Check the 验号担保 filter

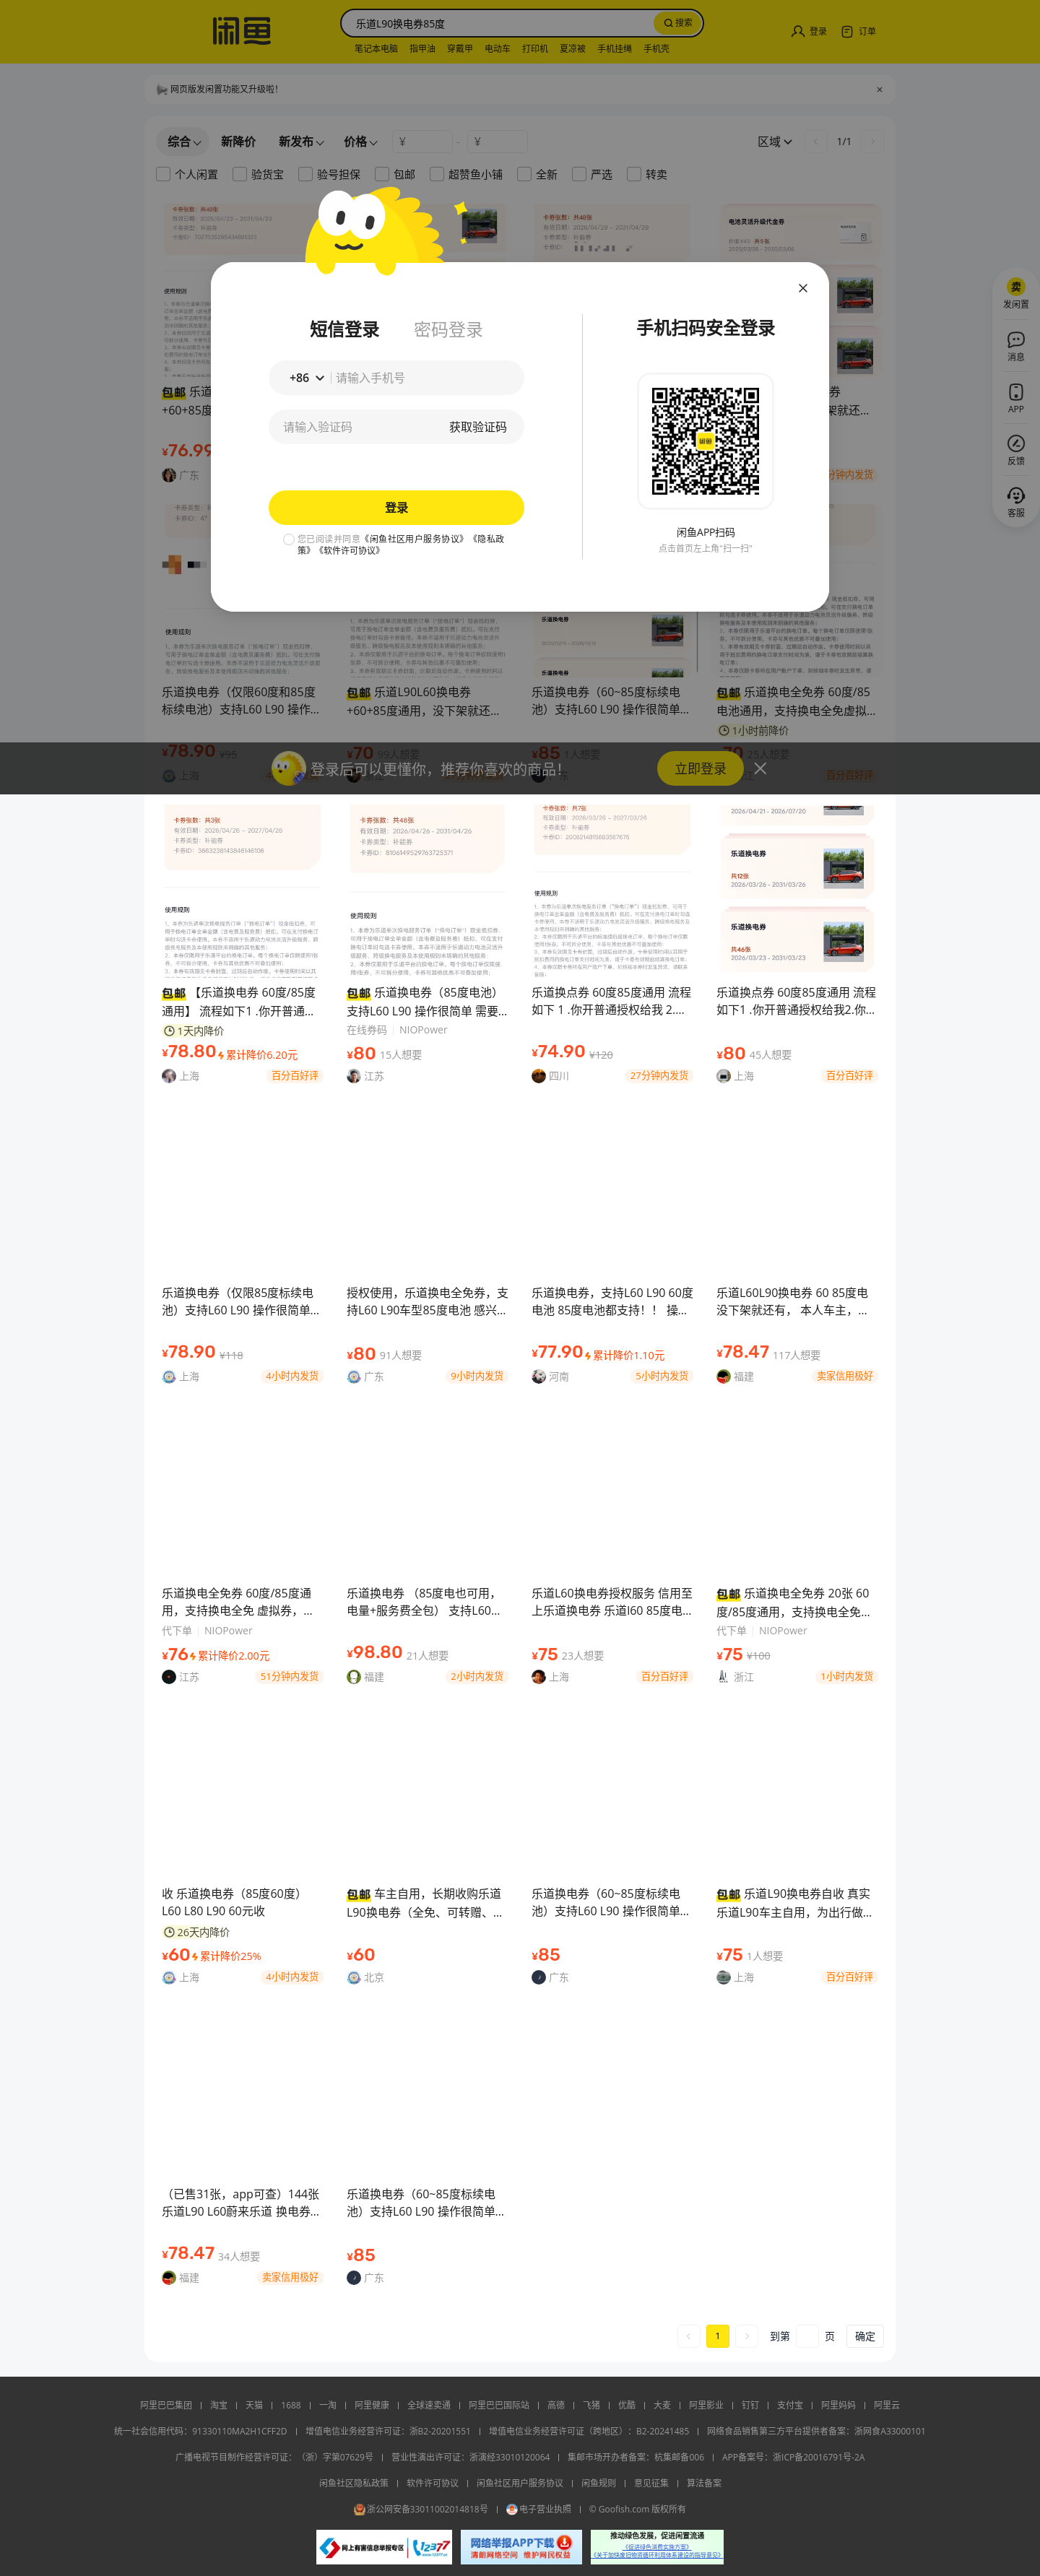[x=306, y=174]
